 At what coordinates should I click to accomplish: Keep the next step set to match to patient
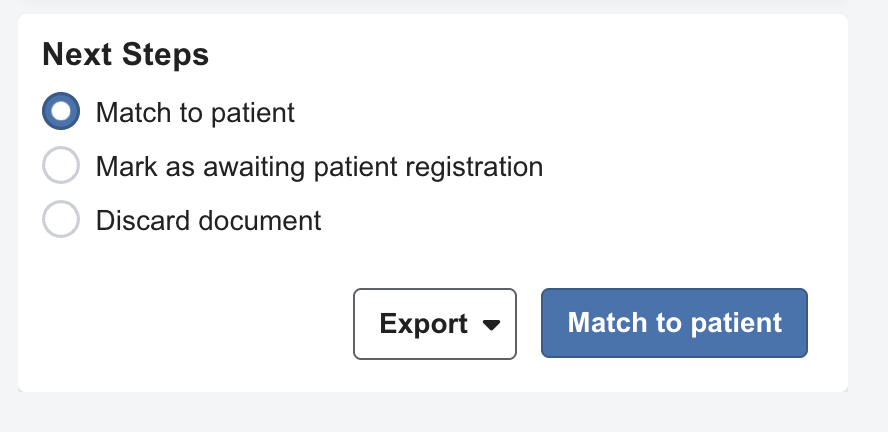click(x=61, y=112)
